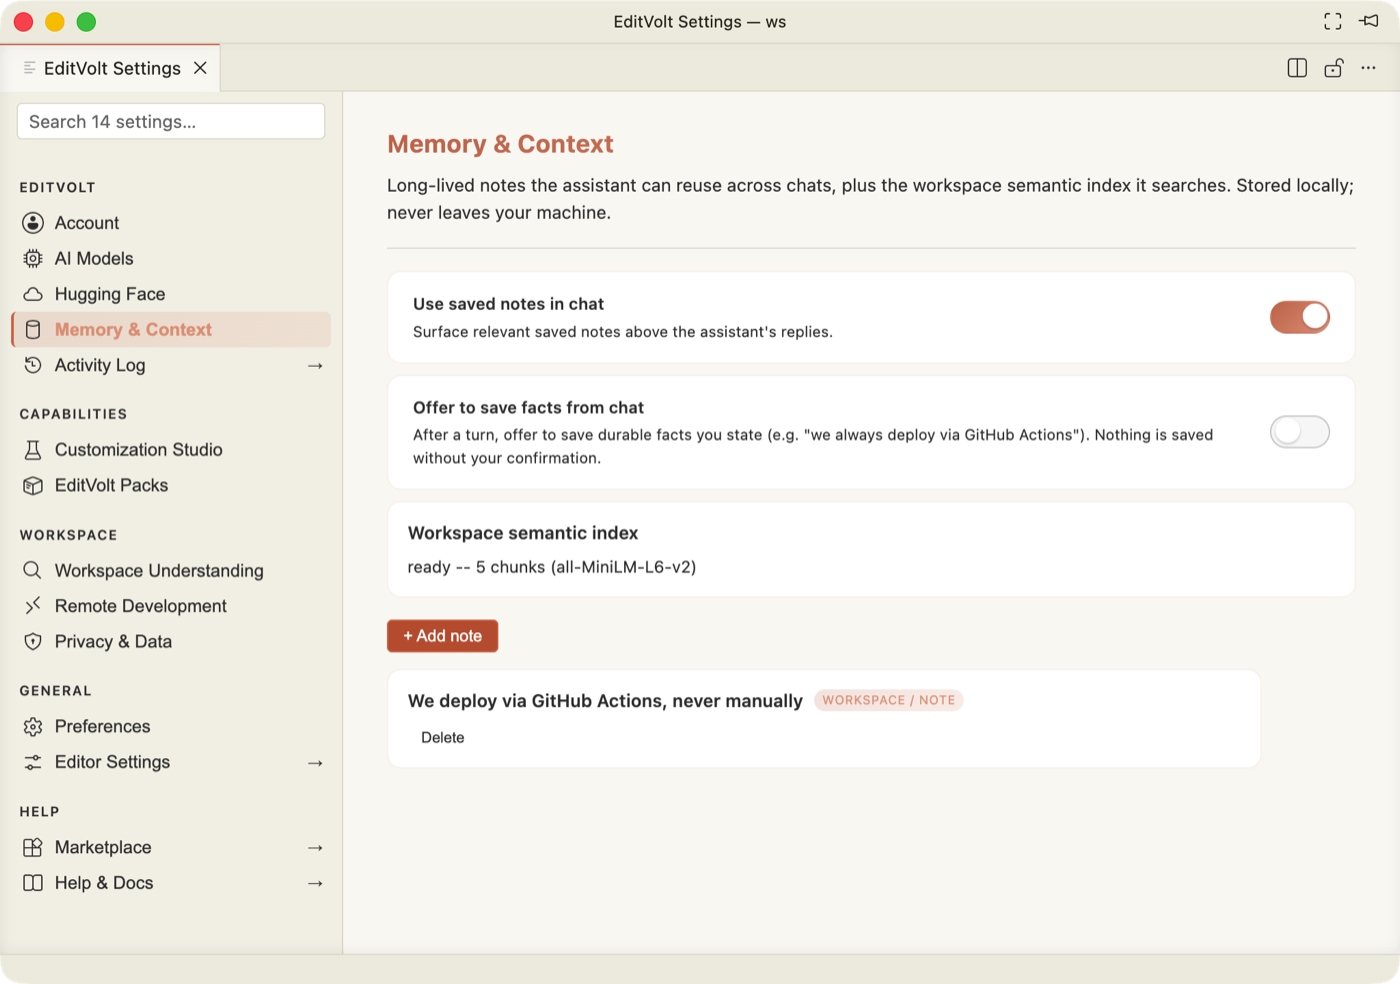
Task: Select the Workspace Understanding magnifier icon
Action: pos(33,570)
